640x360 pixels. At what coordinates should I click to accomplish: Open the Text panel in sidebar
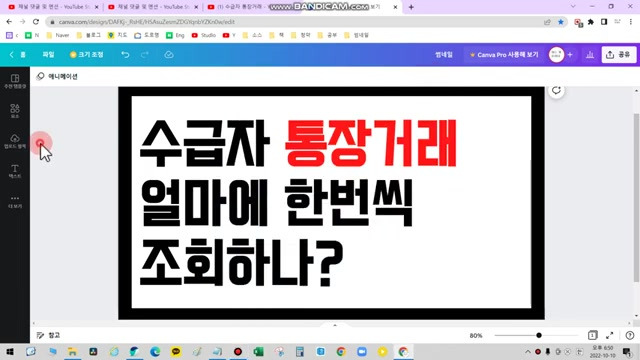tap(15, 171)
